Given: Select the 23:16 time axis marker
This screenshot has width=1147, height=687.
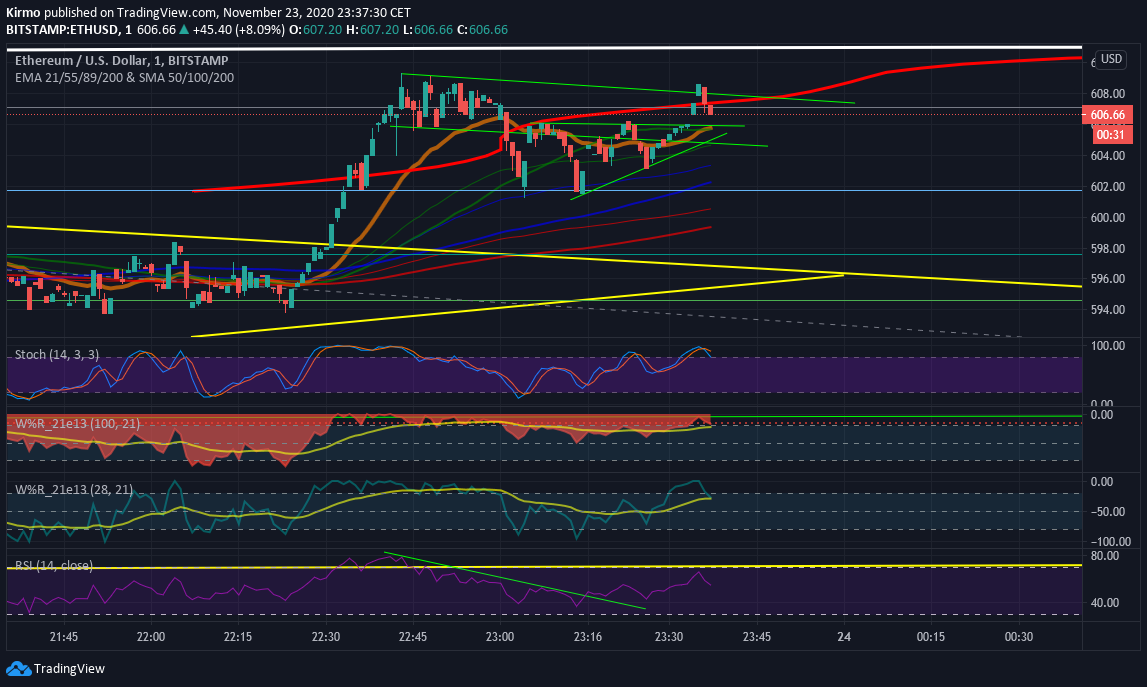Looking at the screenshot, I should (587, 637).
